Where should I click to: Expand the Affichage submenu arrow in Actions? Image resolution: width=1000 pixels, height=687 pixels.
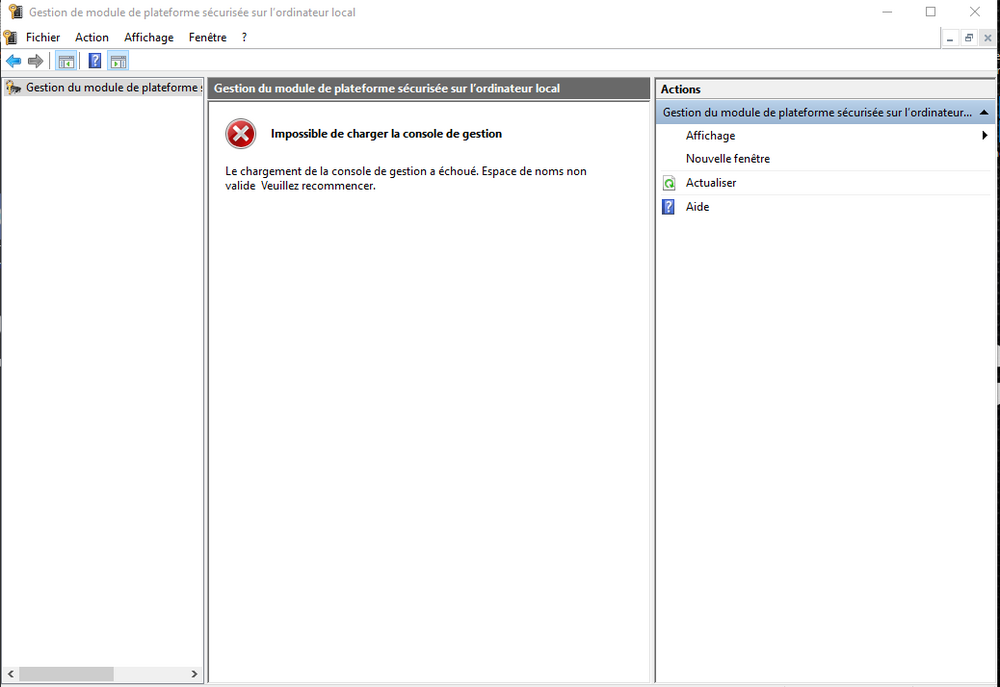coord(985,136)
